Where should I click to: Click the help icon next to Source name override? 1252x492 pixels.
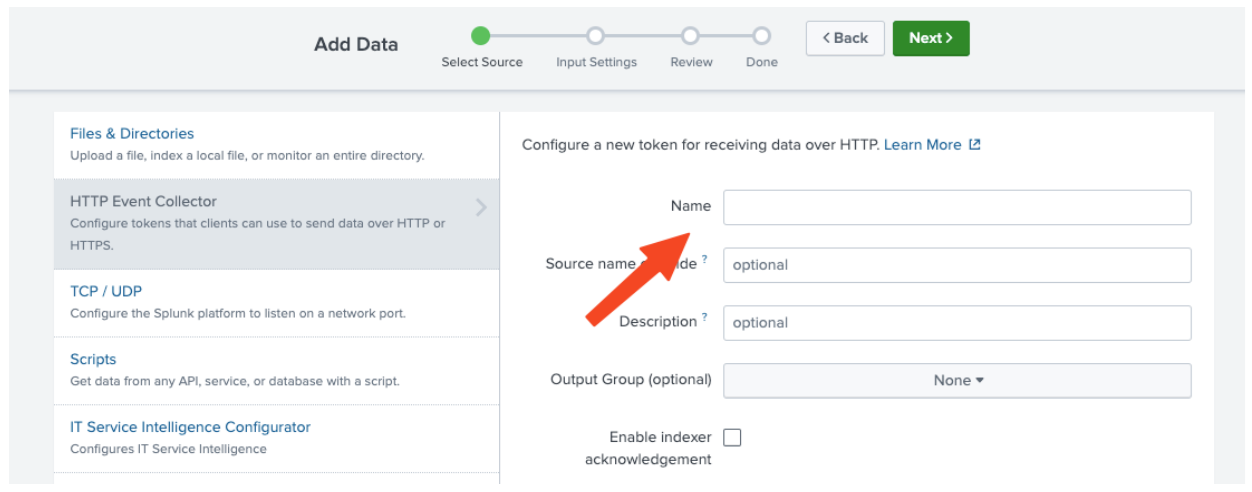[705, 260]
